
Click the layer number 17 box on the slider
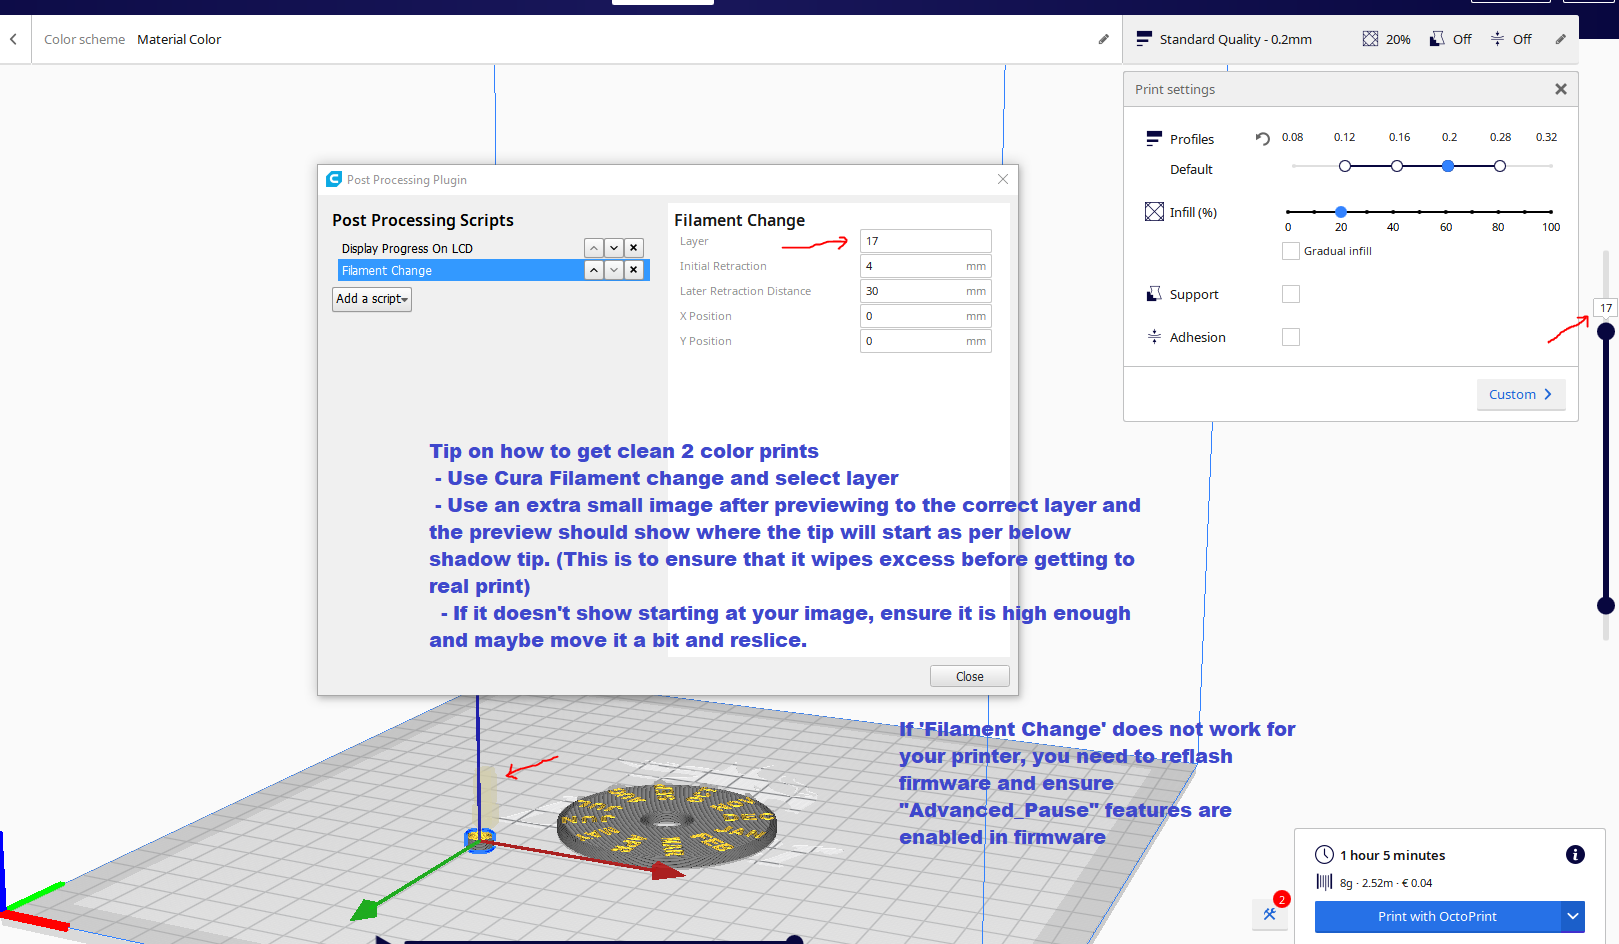pyautogui.click(x=1606, y=308)
